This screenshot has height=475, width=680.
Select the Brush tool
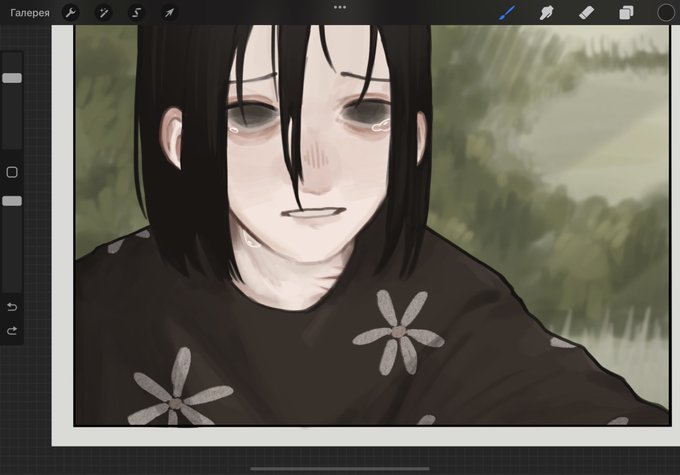pyautogui.click(x=507, y=13)
